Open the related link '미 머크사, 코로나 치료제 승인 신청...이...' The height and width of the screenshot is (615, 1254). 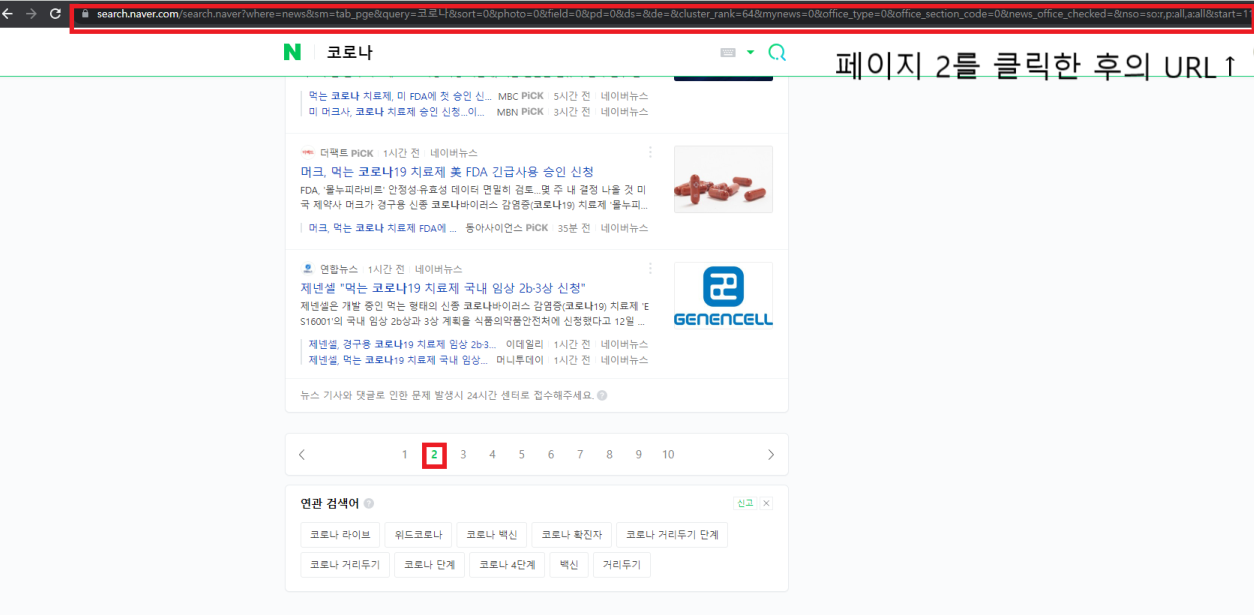(x=397, y=112)
